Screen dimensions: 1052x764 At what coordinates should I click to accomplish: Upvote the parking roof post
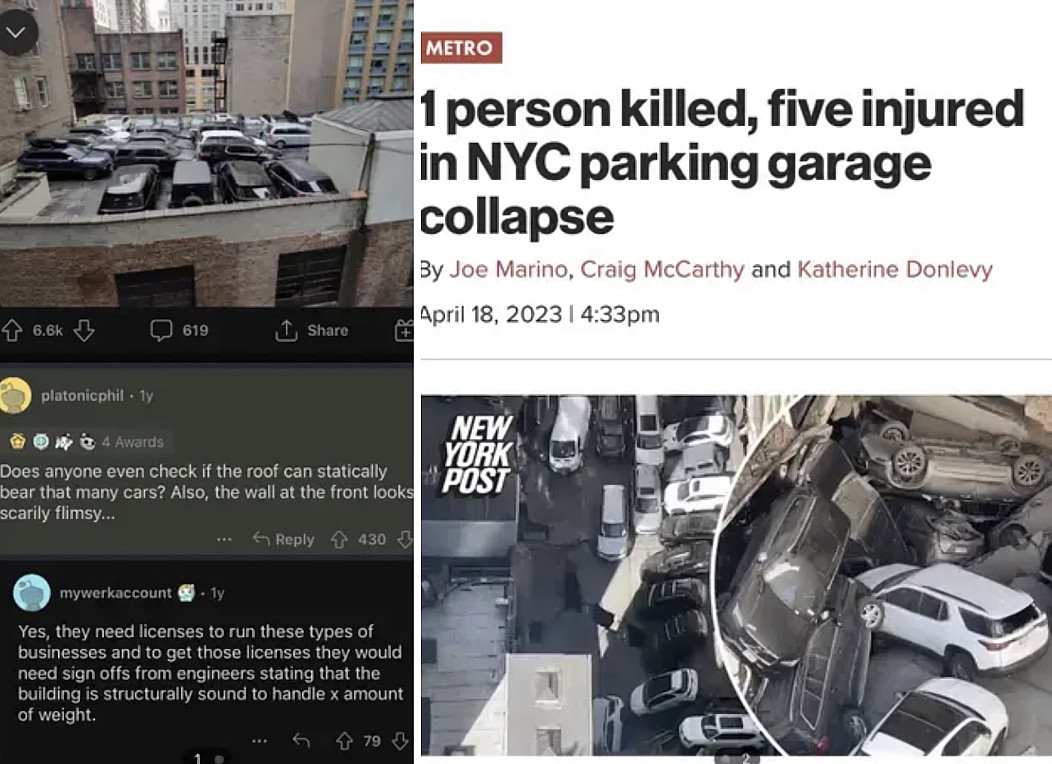click(12, 330)
